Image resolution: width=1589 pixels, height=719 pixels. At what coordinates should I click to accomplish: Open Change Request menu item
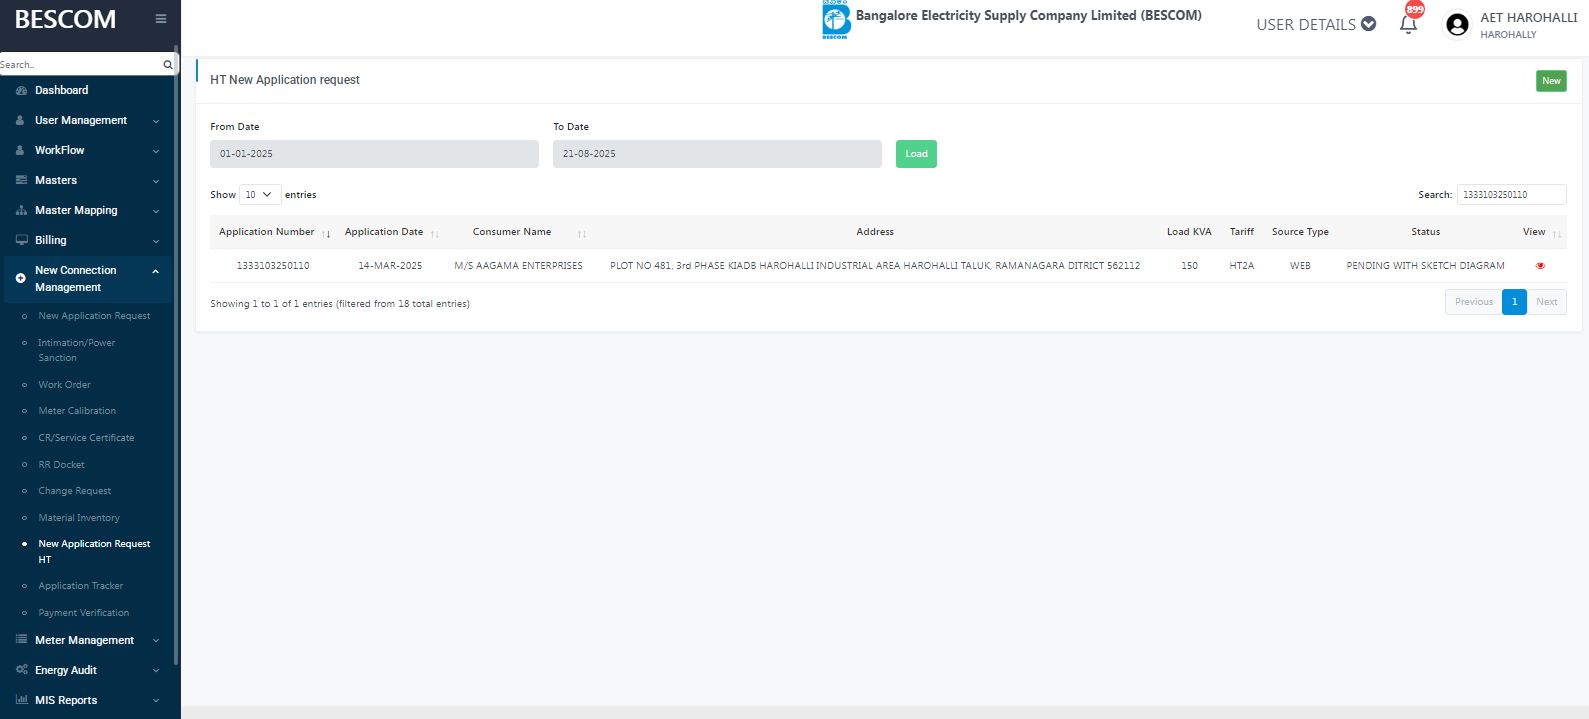(x=75, y=491)
